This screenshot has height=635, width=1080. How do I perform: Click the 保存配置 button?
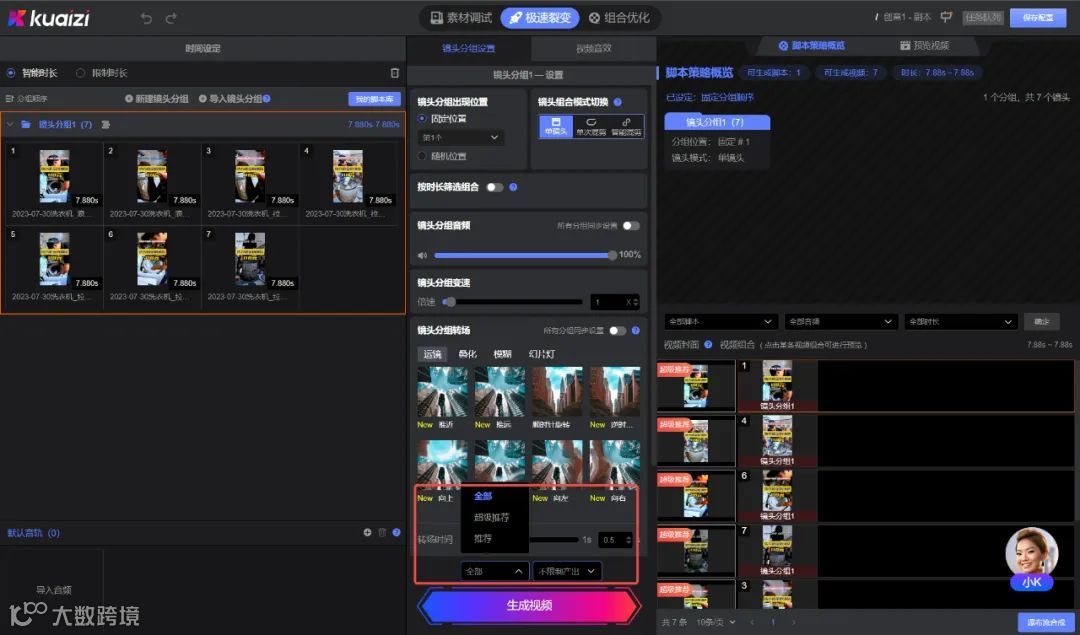(1038, 18)
